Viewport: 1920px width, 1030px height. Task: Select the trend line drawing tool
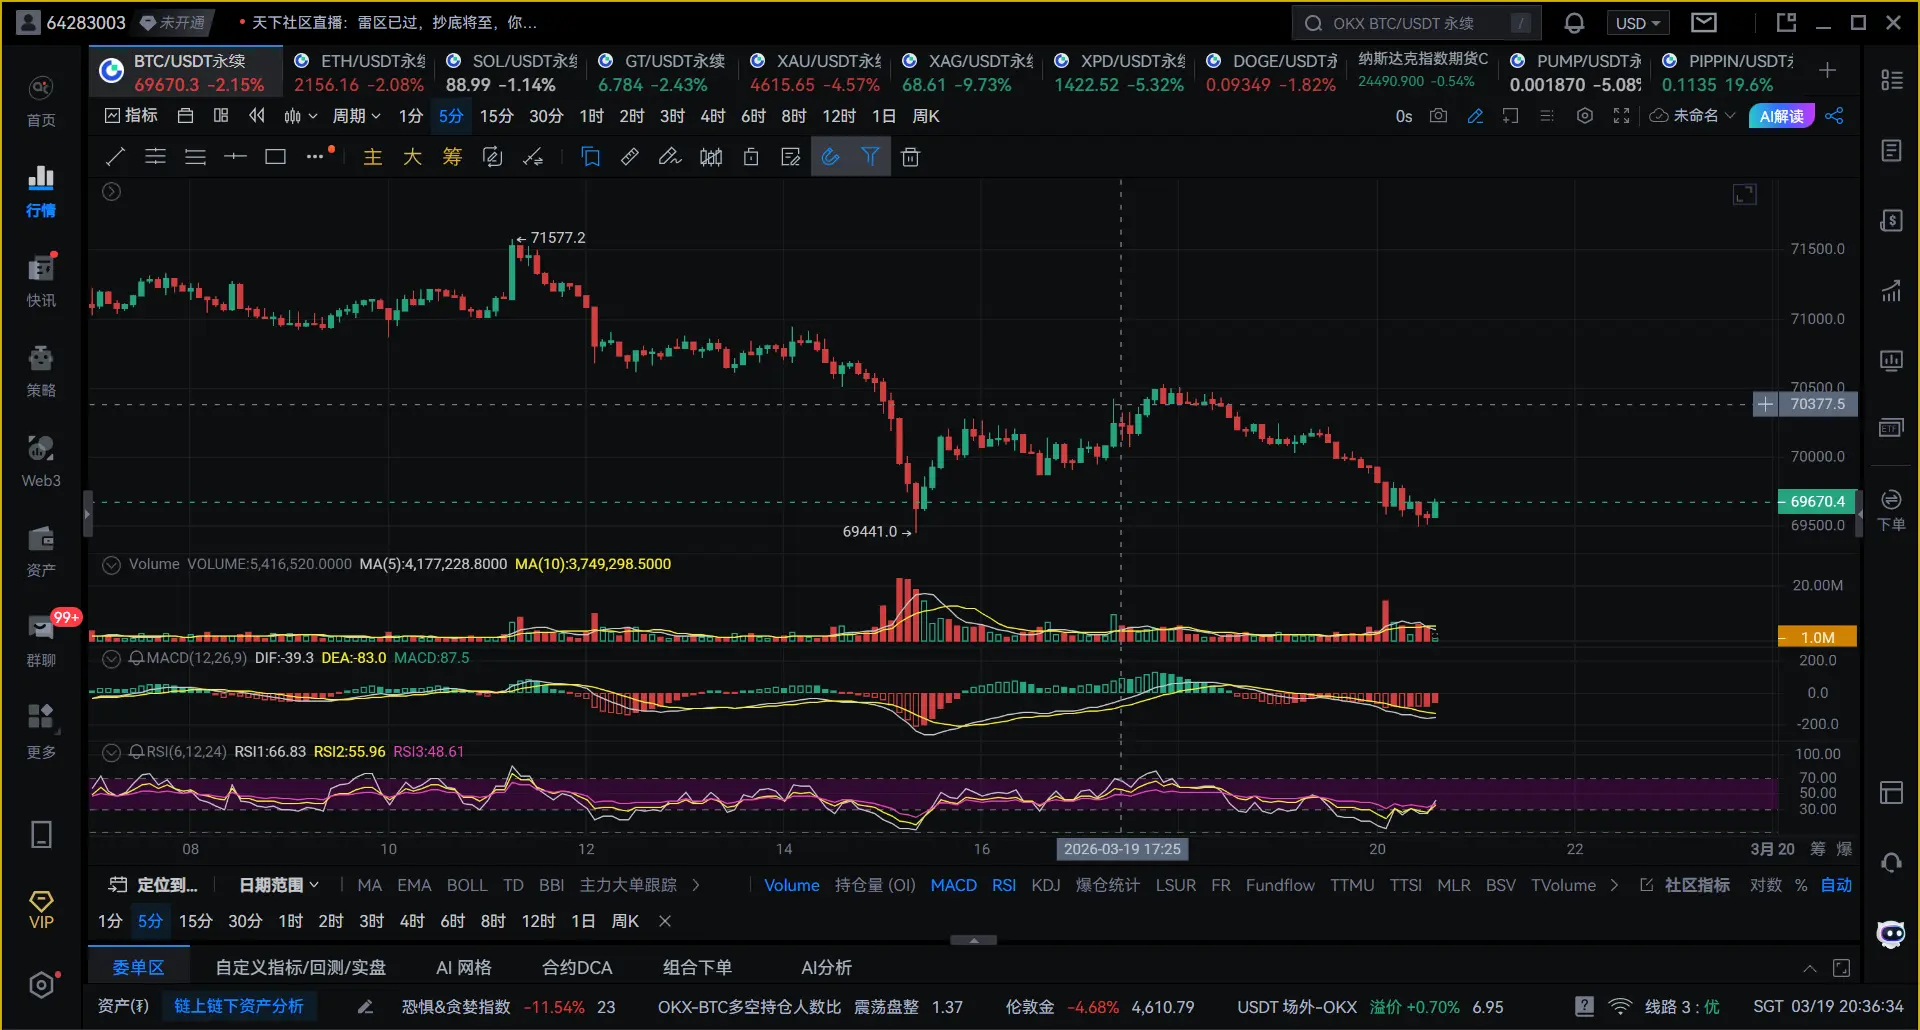[115, 156]
